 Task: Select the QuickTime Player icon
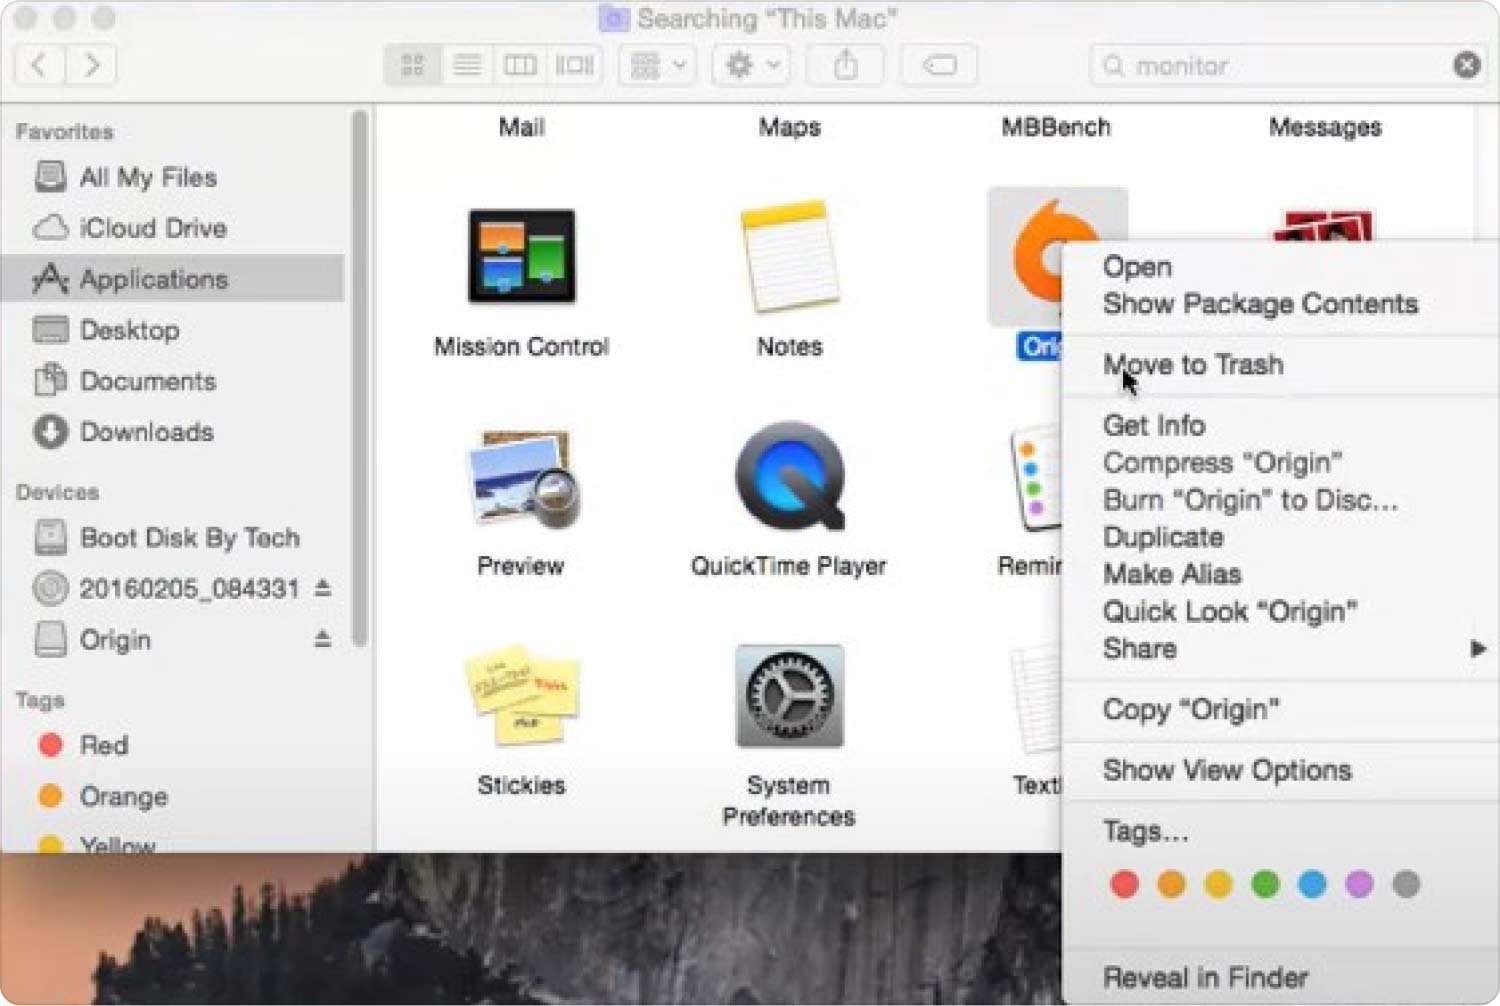[x=789, y=476]
